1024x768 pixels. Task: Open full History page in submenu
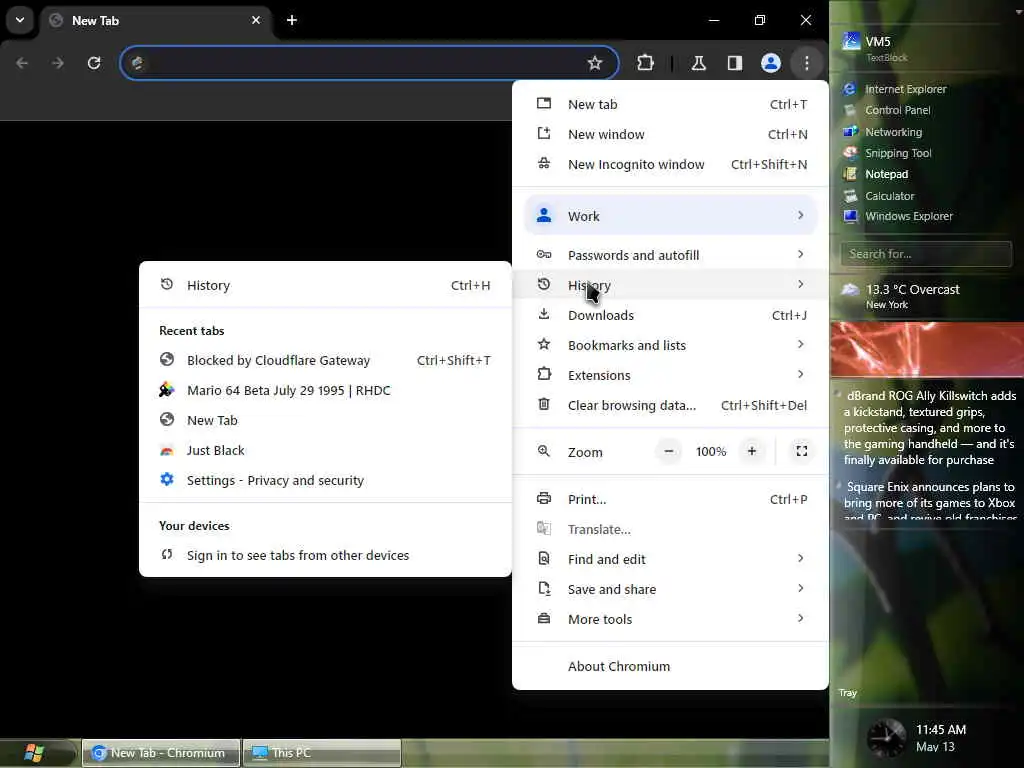coord(325,285)
